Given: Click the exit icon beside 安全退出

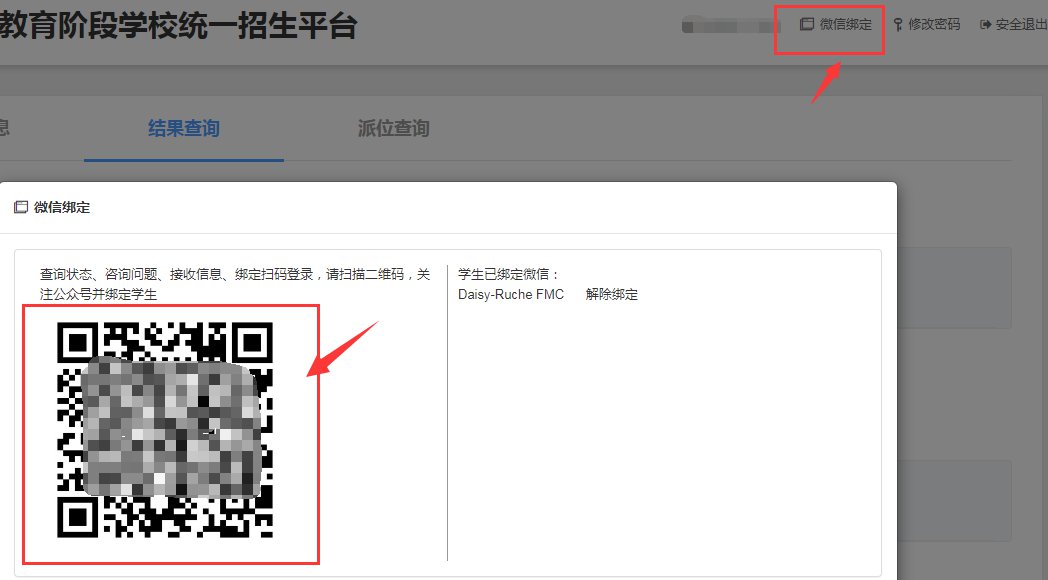Looking at the screenshot, I should point(985,25).
